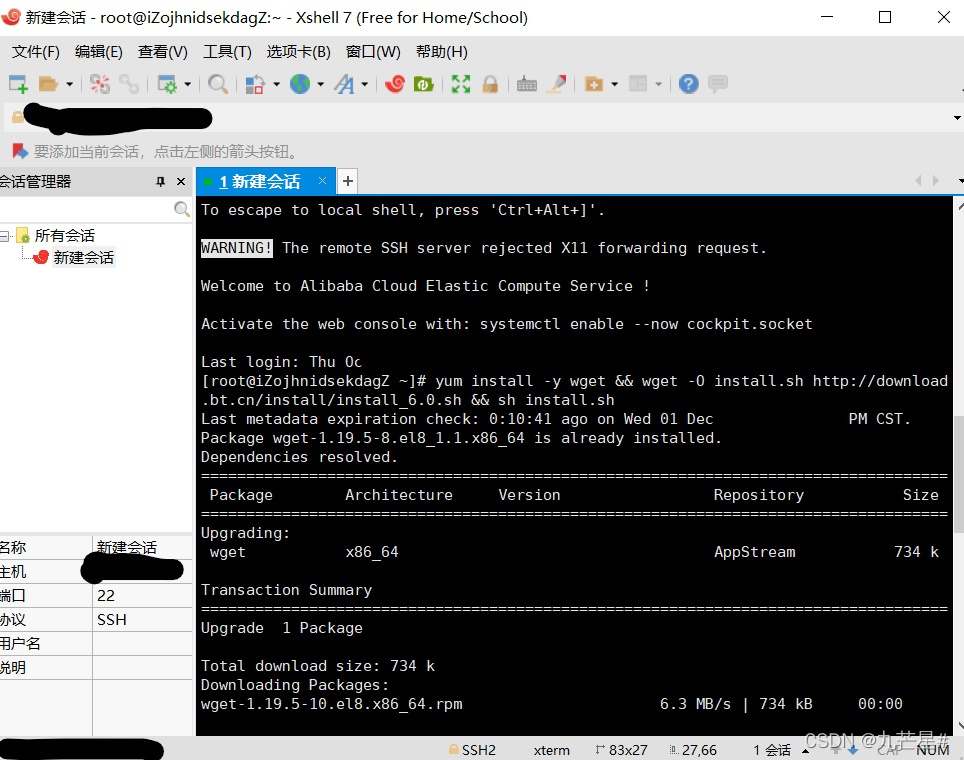Viewport: 964px width, 760px height.
Task: Open the 工具(T) menu
Action: coord(227,52)
